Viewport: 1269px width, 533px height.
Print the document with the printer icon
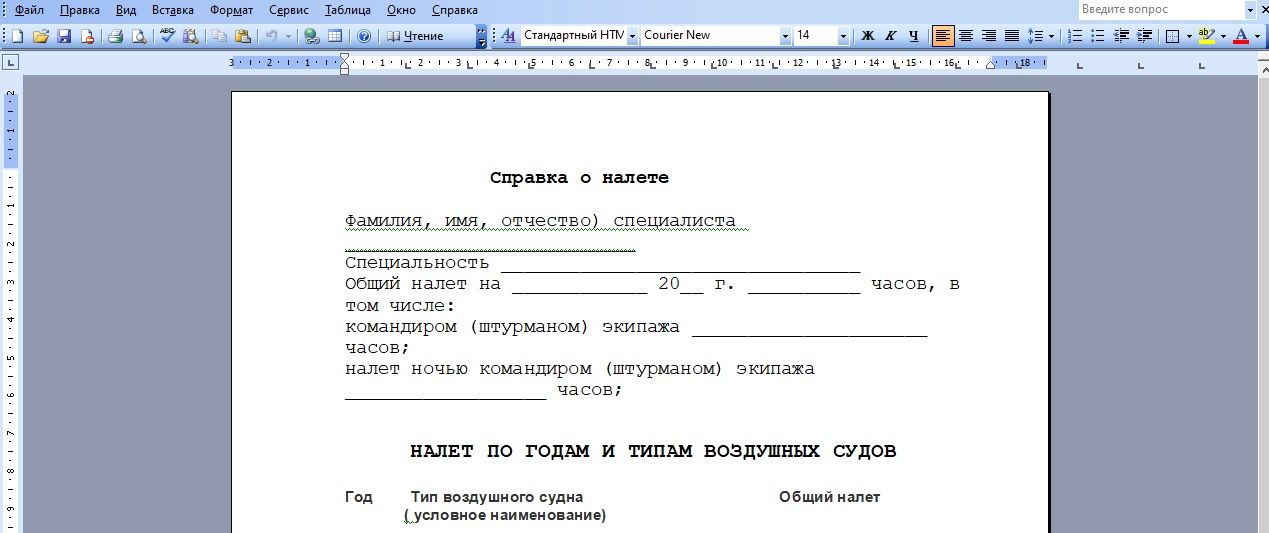pos(116,36)
